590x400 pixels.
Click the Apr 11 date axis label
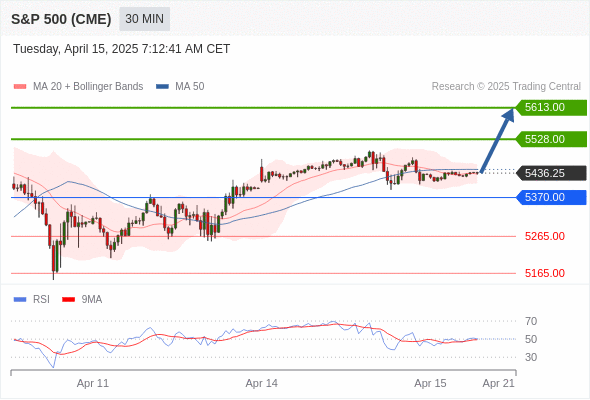tap(93, 383)
